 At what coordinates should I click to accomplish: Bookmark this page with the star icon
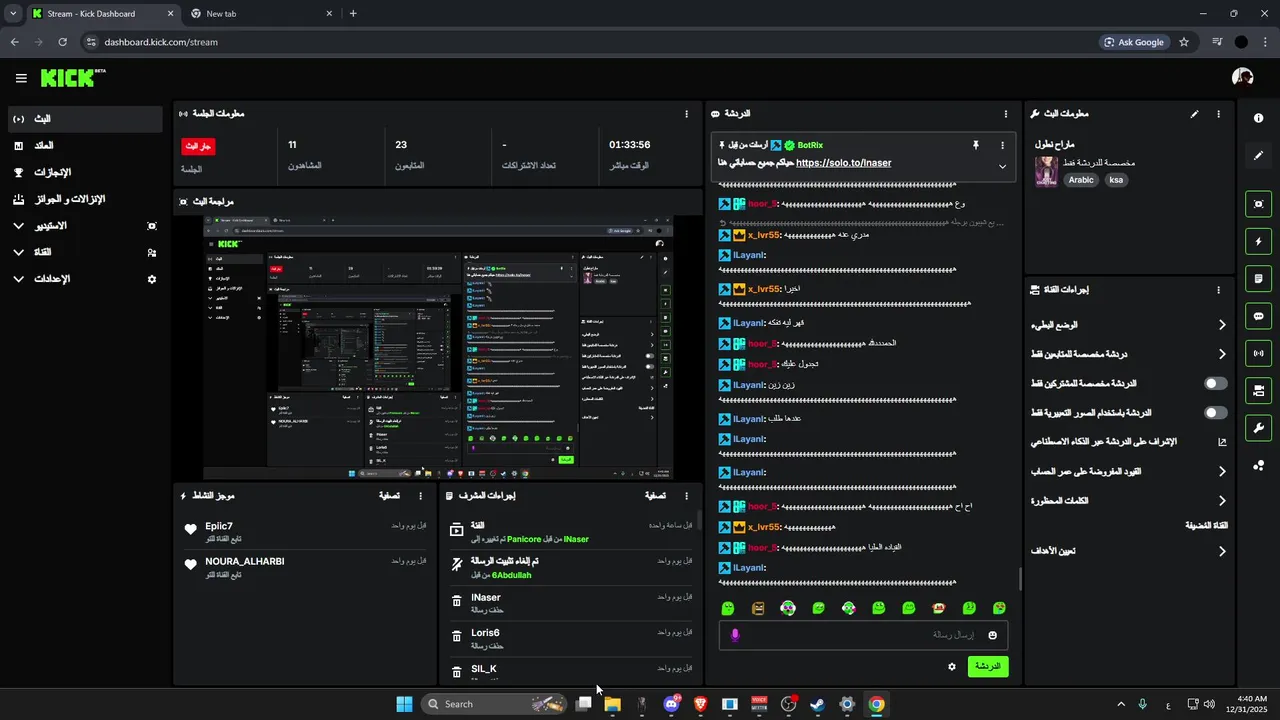[1184, 42]
